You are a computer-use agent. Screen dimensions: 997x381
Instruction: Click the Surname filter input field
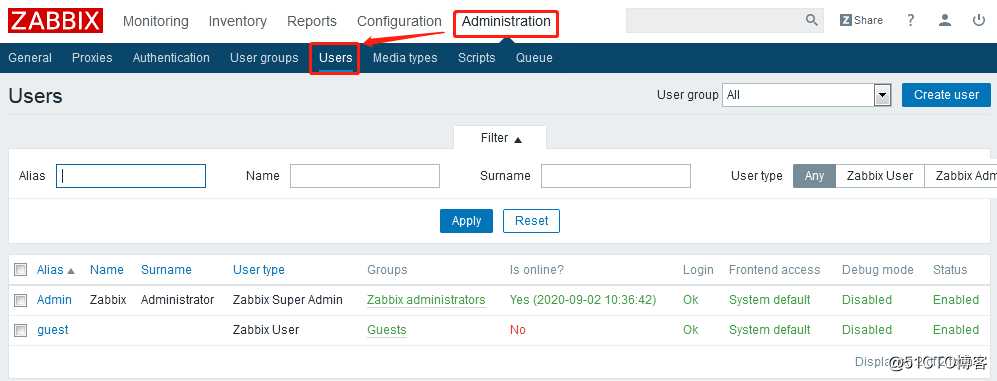coord(615,176)
